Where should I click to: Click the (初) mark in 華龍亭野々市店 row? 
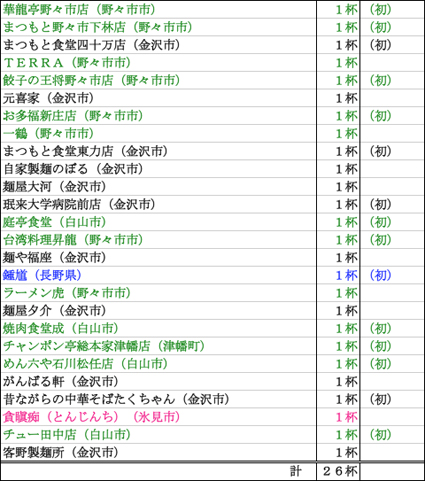380,10
